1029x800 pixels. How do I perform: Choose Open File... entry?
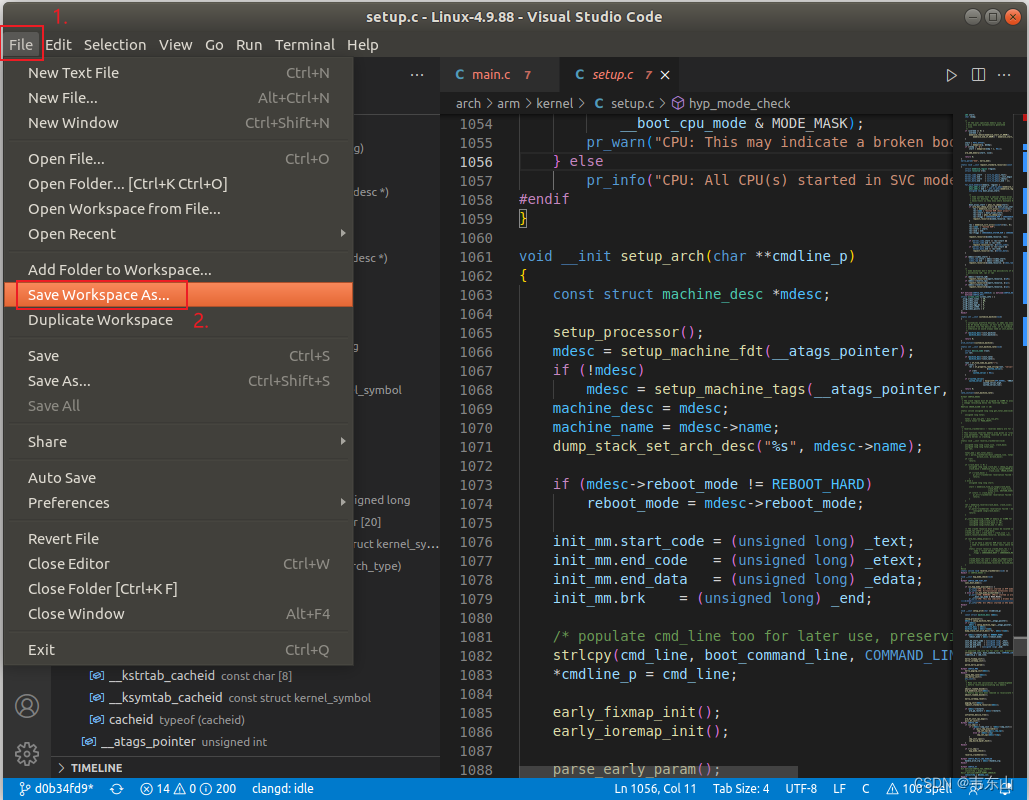(x=178, y=159)
